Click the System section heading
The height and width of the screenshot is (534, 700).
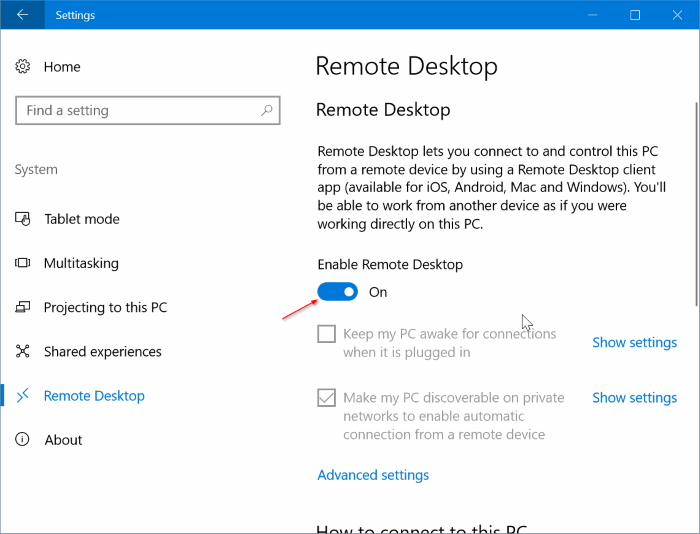point(36,169)
